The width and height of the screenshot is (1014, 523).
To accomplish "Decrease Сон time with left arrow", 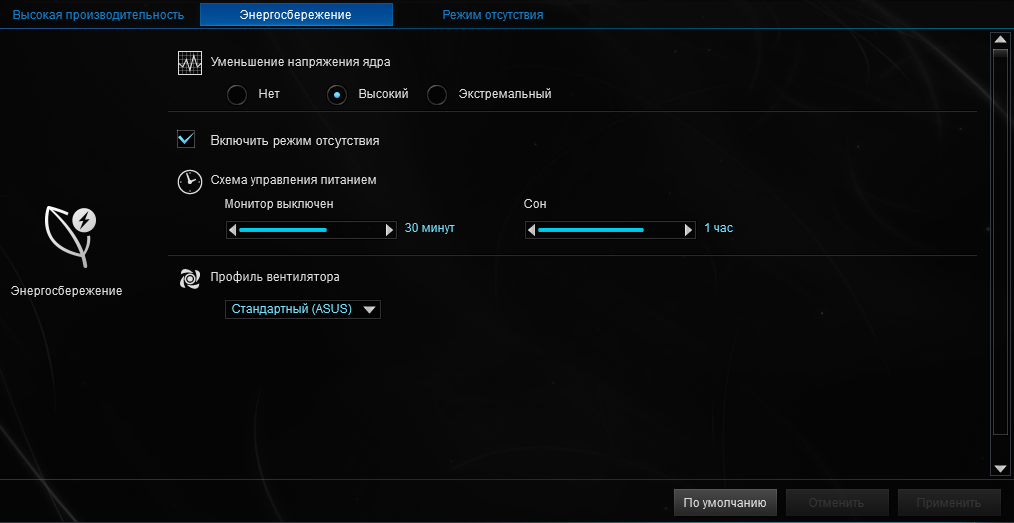I will click(532, 230).
